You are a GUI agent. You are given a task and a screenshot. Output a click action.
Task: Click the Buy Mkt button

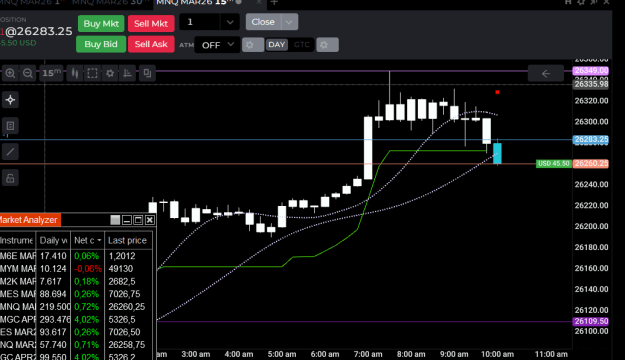pos(101,24)
